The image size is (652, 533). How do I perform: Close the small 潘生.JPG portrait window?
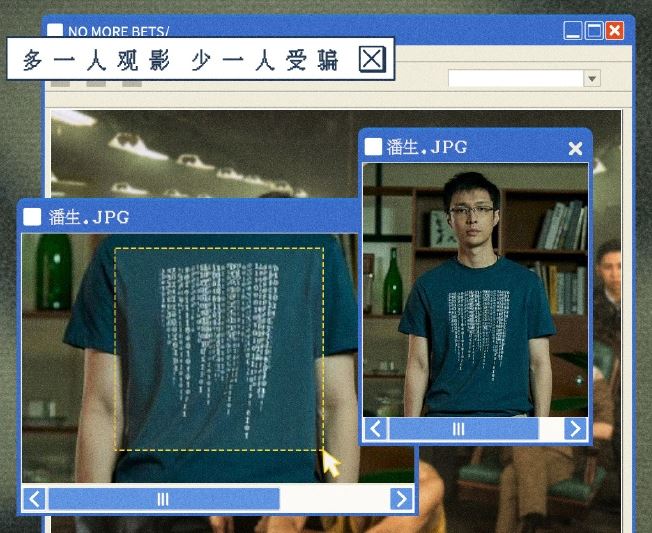click(575, 148)
